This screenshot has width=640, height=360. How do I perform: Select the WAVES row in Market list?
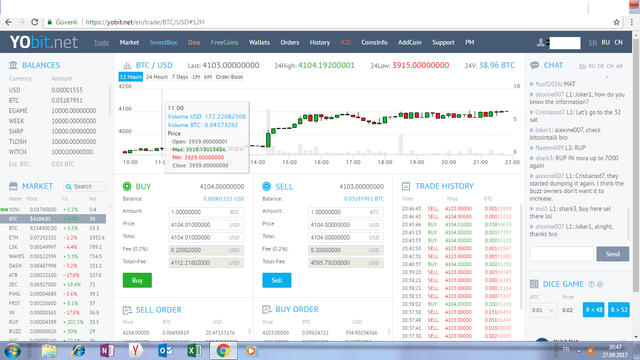tap(57, 256)
